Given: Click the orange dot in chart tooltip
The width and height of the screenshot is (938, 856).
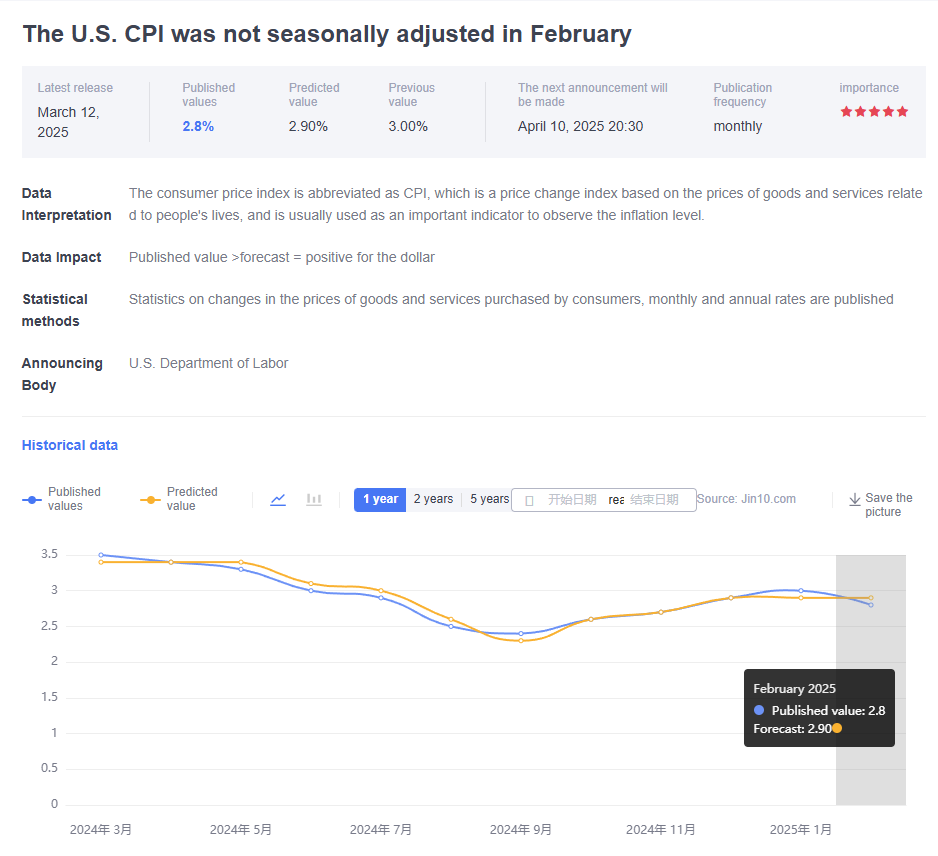Looking at the screenshot, I should coord(837,729).
